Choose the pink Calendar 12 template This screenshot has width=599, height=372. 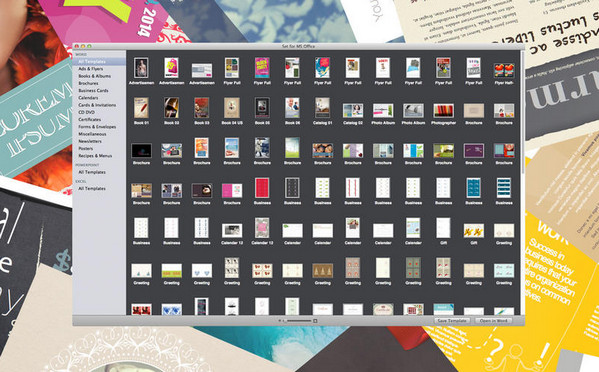point(262,228)
